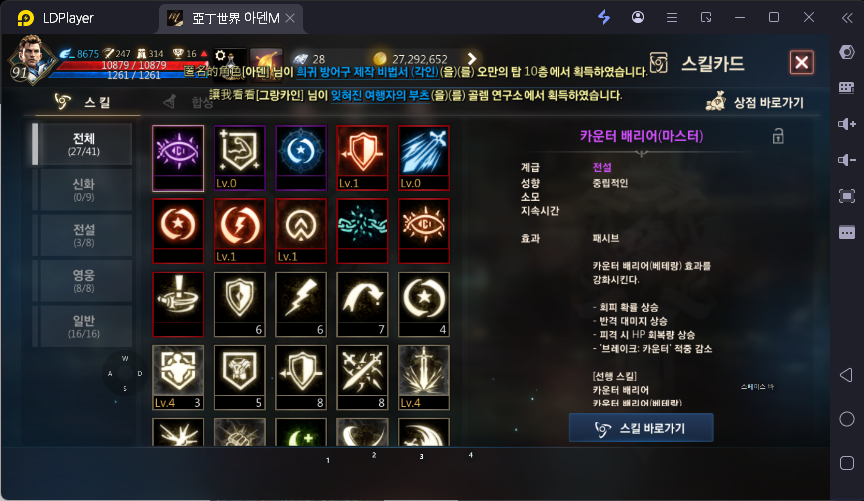Select the crossed swords skill card
The image size is (864, 501).
pyautogui.click(x=362, y=378)
